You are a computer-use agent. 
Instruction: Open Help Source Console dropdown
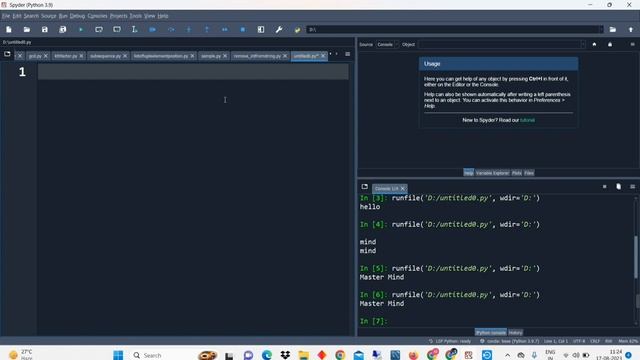click(x=387, y=44)
